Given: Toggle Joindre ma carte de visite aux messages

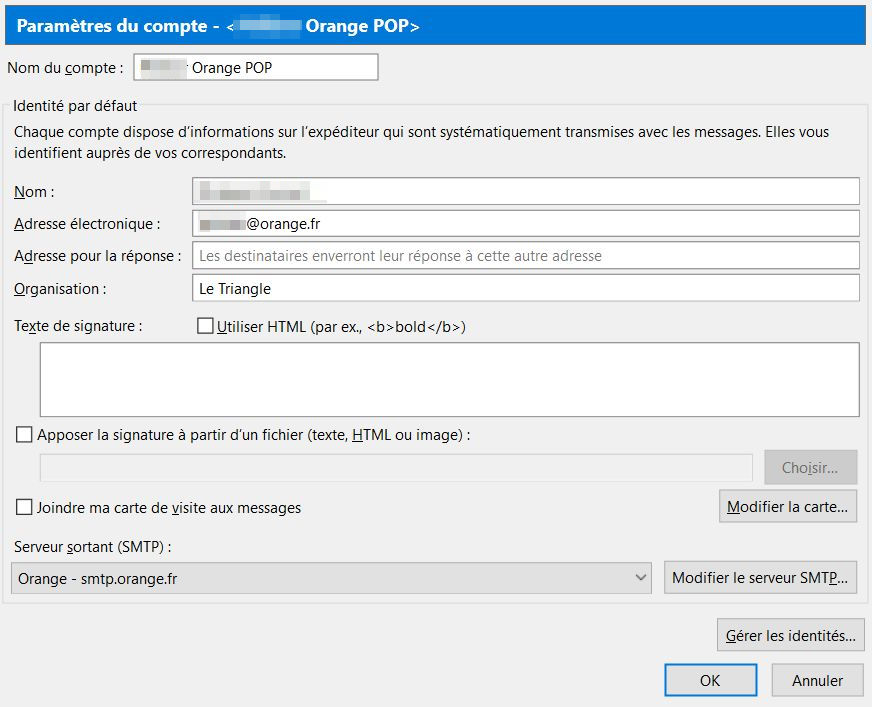Looking at the screenshot, I should (25, 507).
